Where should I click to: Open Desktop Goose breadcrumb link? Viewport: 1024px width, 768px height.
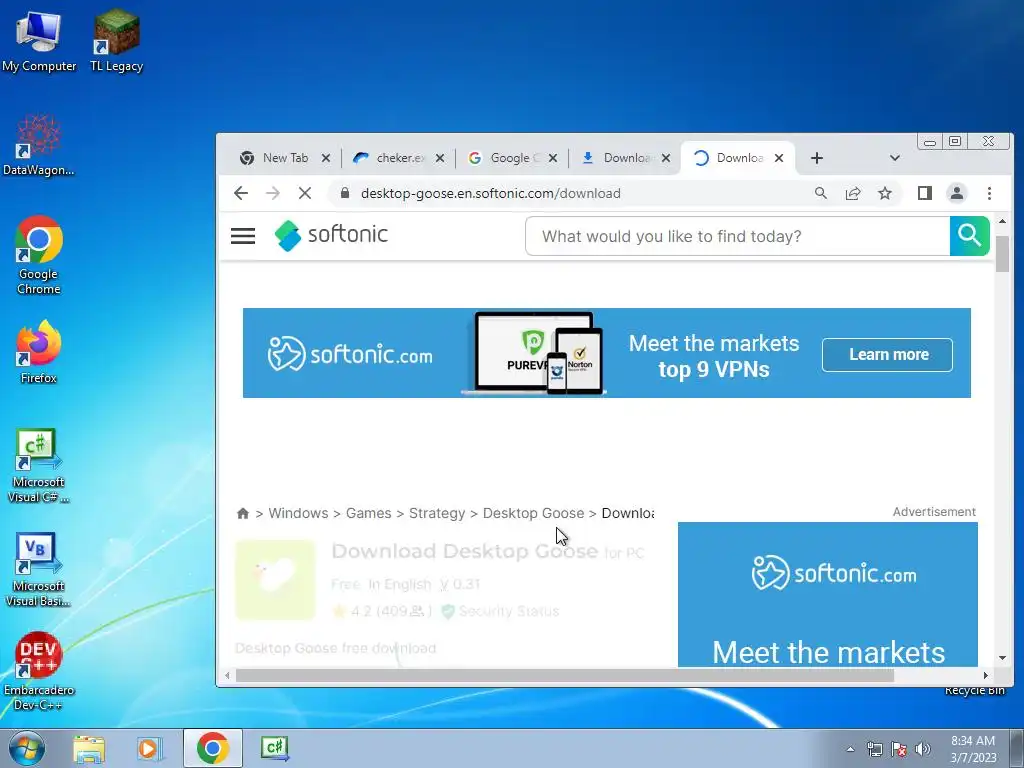534,513
